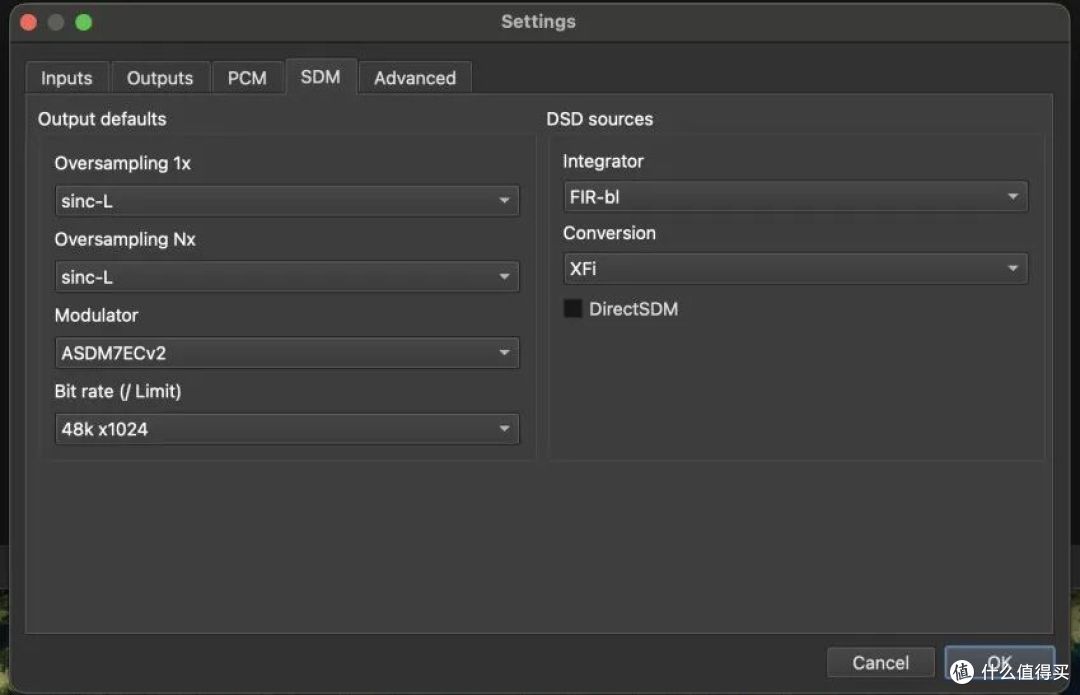Click the Oversampling Nx dropdown arrow
This screenshot has height=695, width=1080.
point(504,277)
